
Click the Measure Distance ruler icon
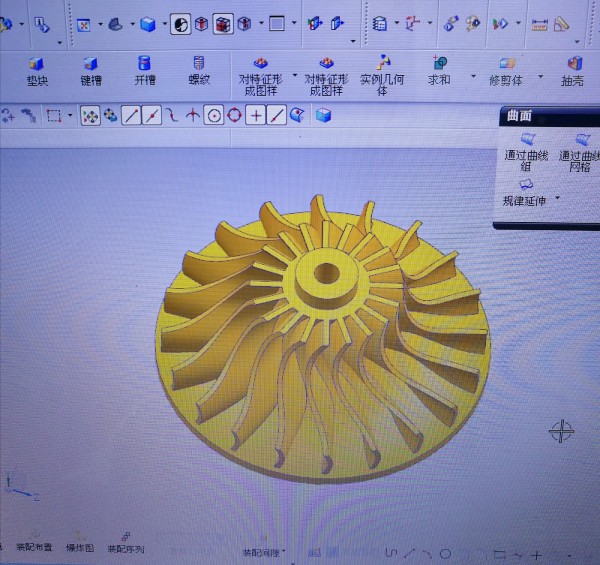pyautogui.click(x=539, y=25)
